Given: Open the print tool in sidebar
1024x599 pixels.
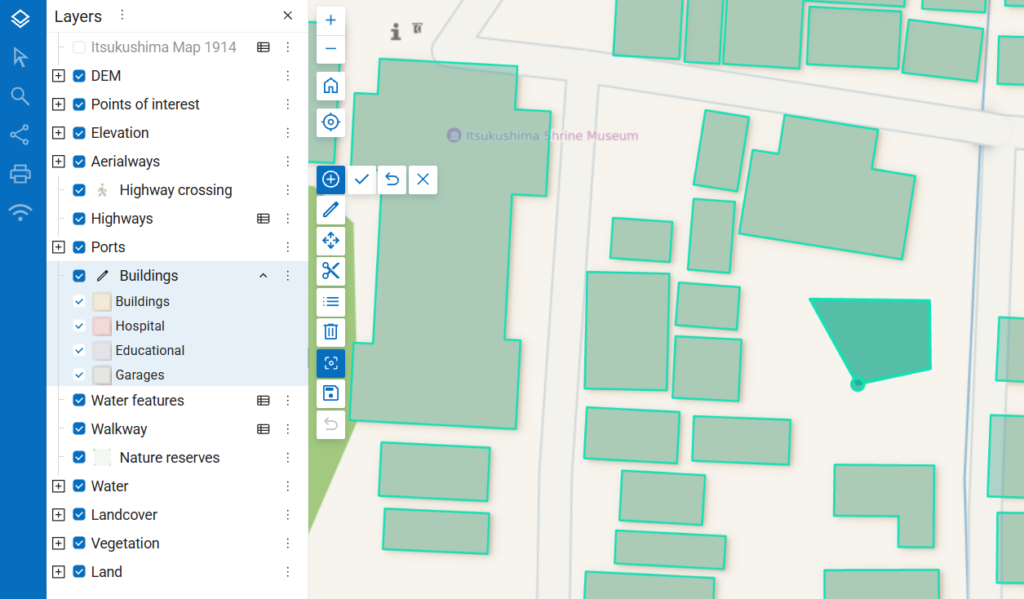Looking at the screenshot, I should tap(20, 174).
